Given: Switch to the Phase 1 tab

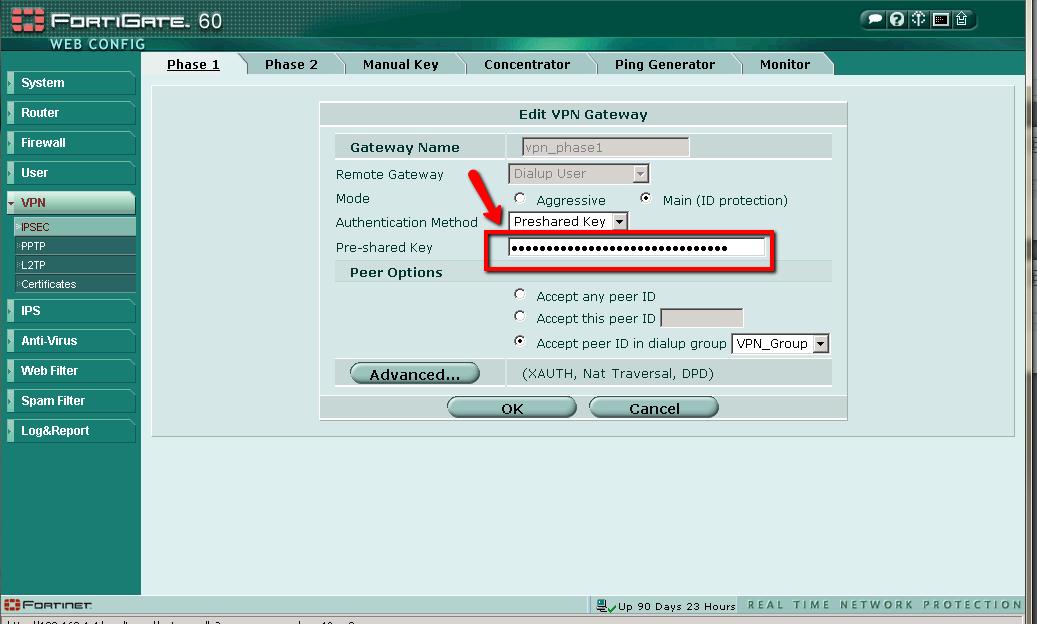Looking at the screenshot, I should point(193,65).
